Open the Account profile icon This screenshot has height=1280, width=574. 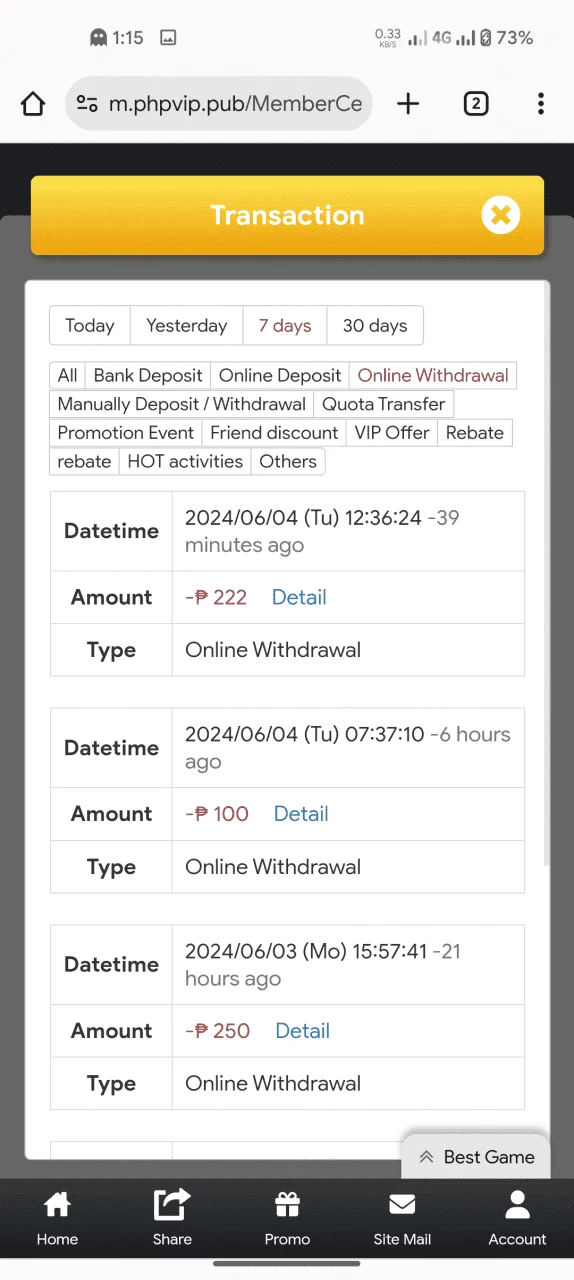coord(517,1219)
